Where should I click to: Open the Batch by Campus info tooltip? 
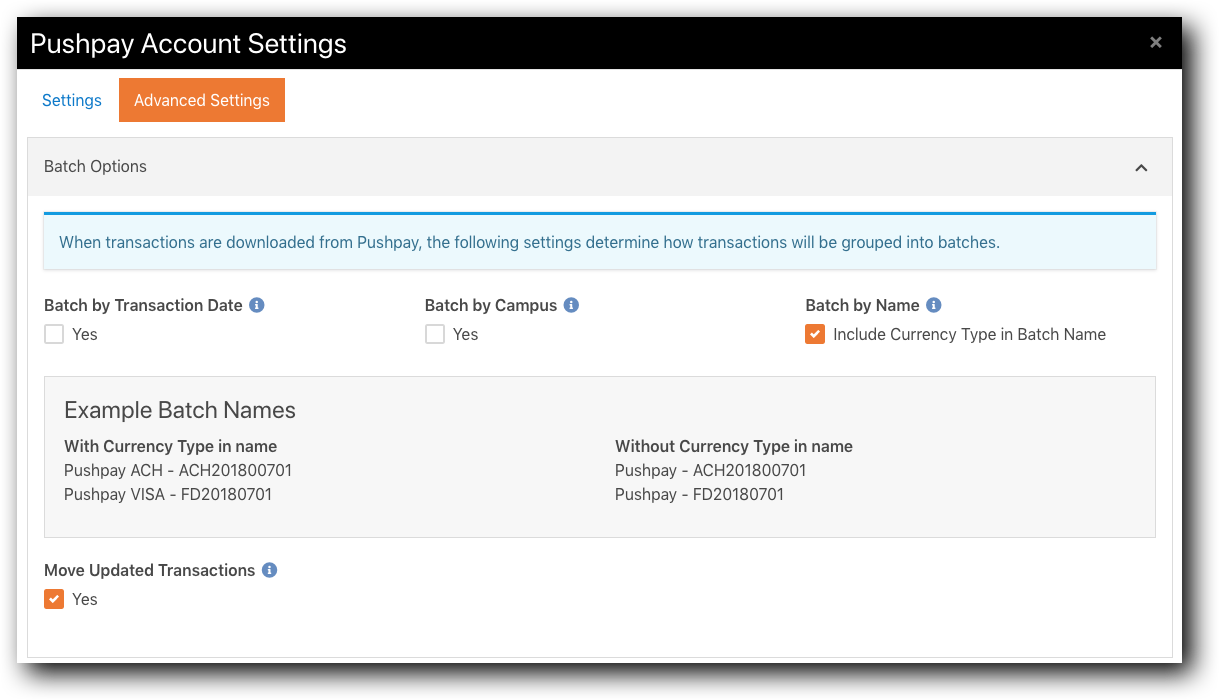click(x=570, y=304)
